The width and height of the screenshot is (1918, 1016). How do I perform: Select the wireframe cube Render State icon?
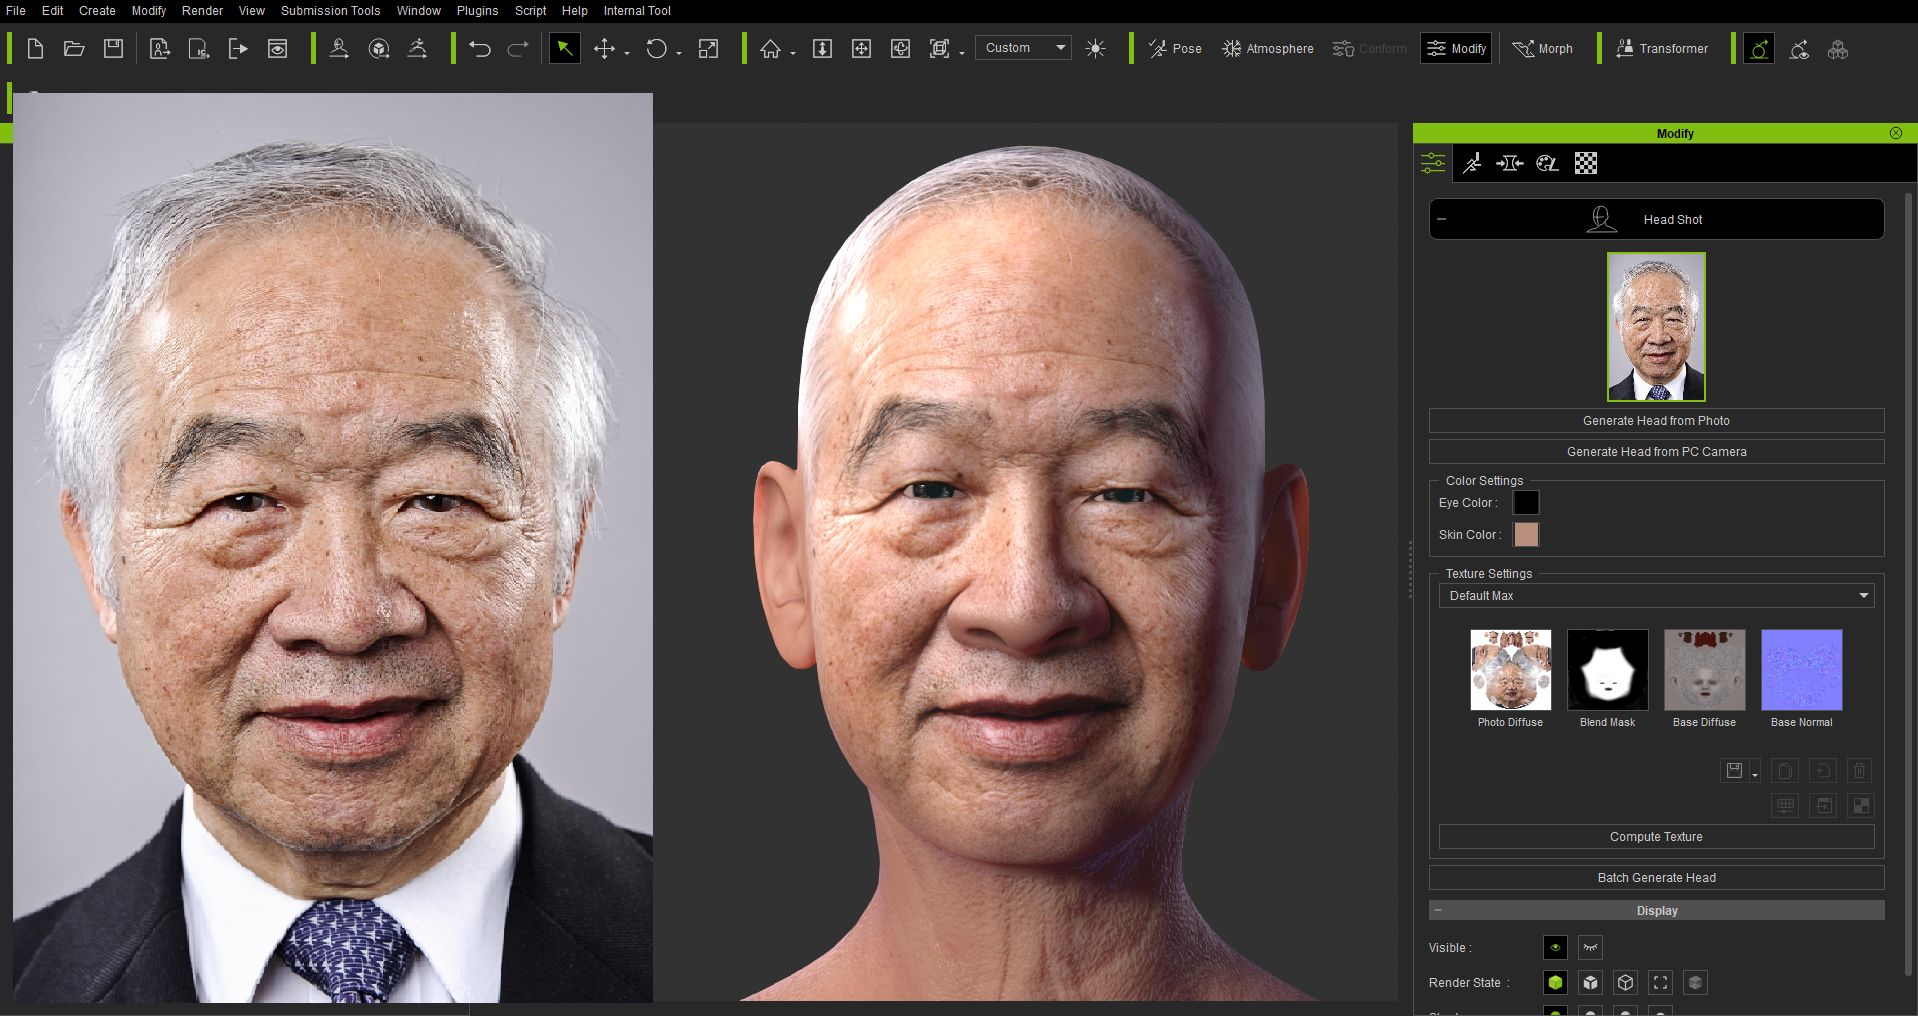[1626, 983]
